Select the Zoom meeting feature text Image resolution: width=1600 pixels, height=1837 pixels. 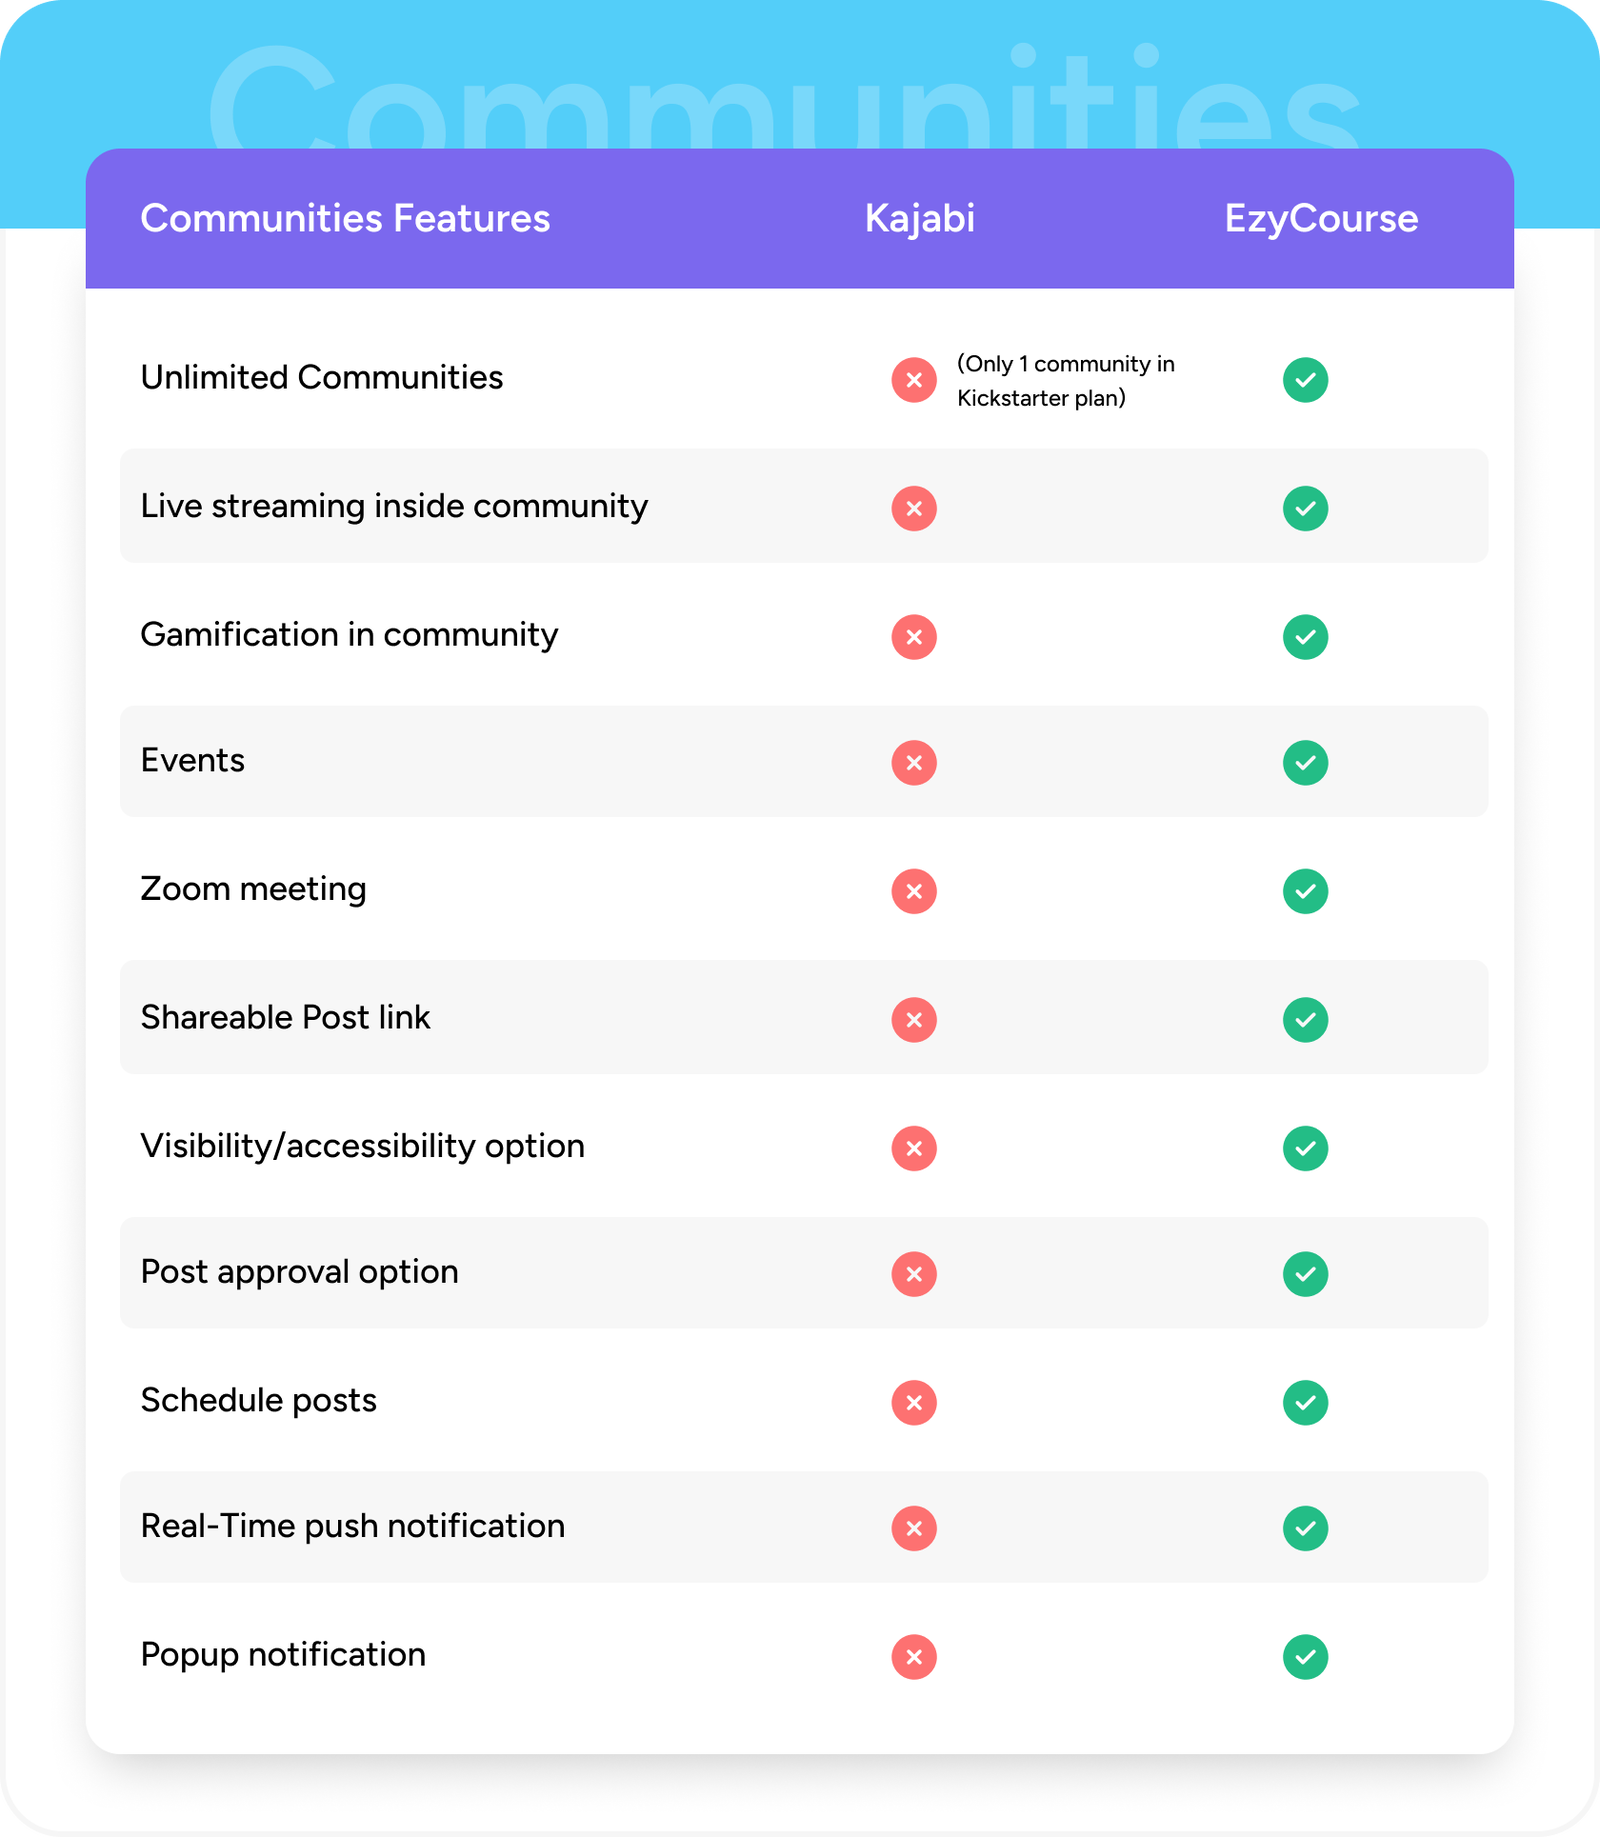tap(253, 889)
